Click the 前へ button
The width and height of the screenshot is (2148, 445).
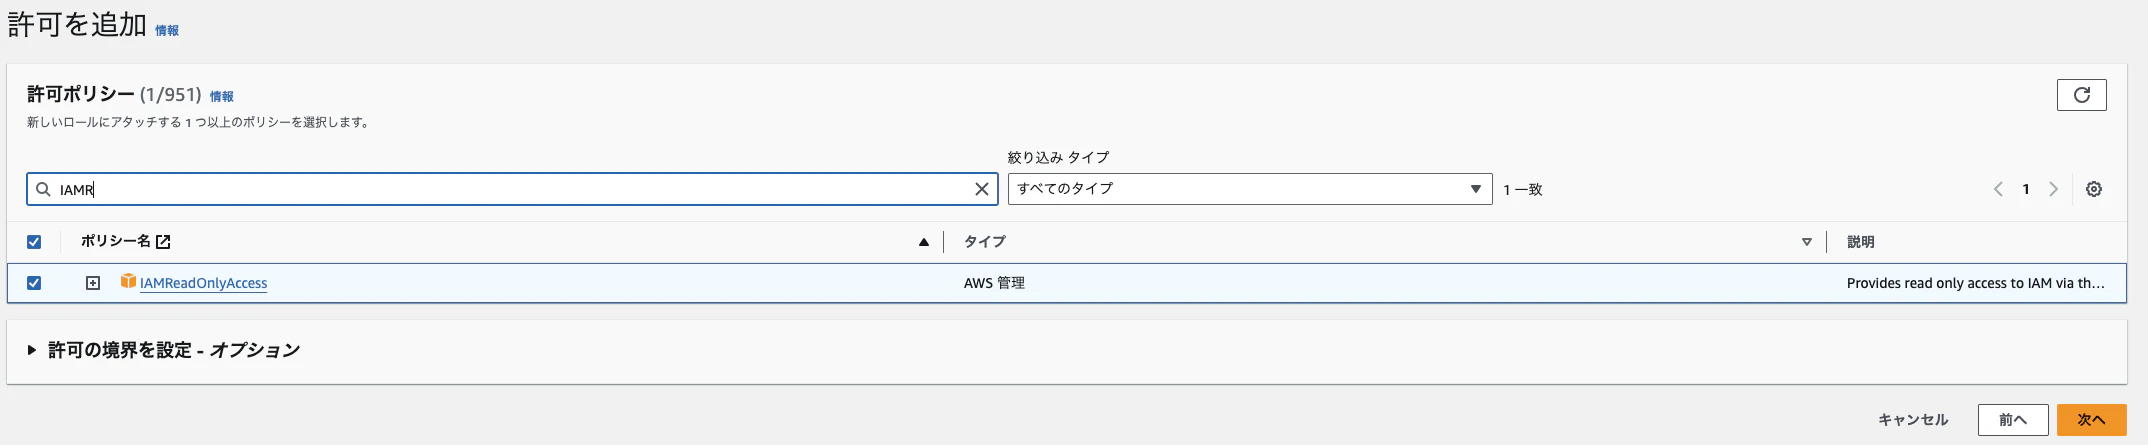pyautogui.click(x=2012, y=420)
